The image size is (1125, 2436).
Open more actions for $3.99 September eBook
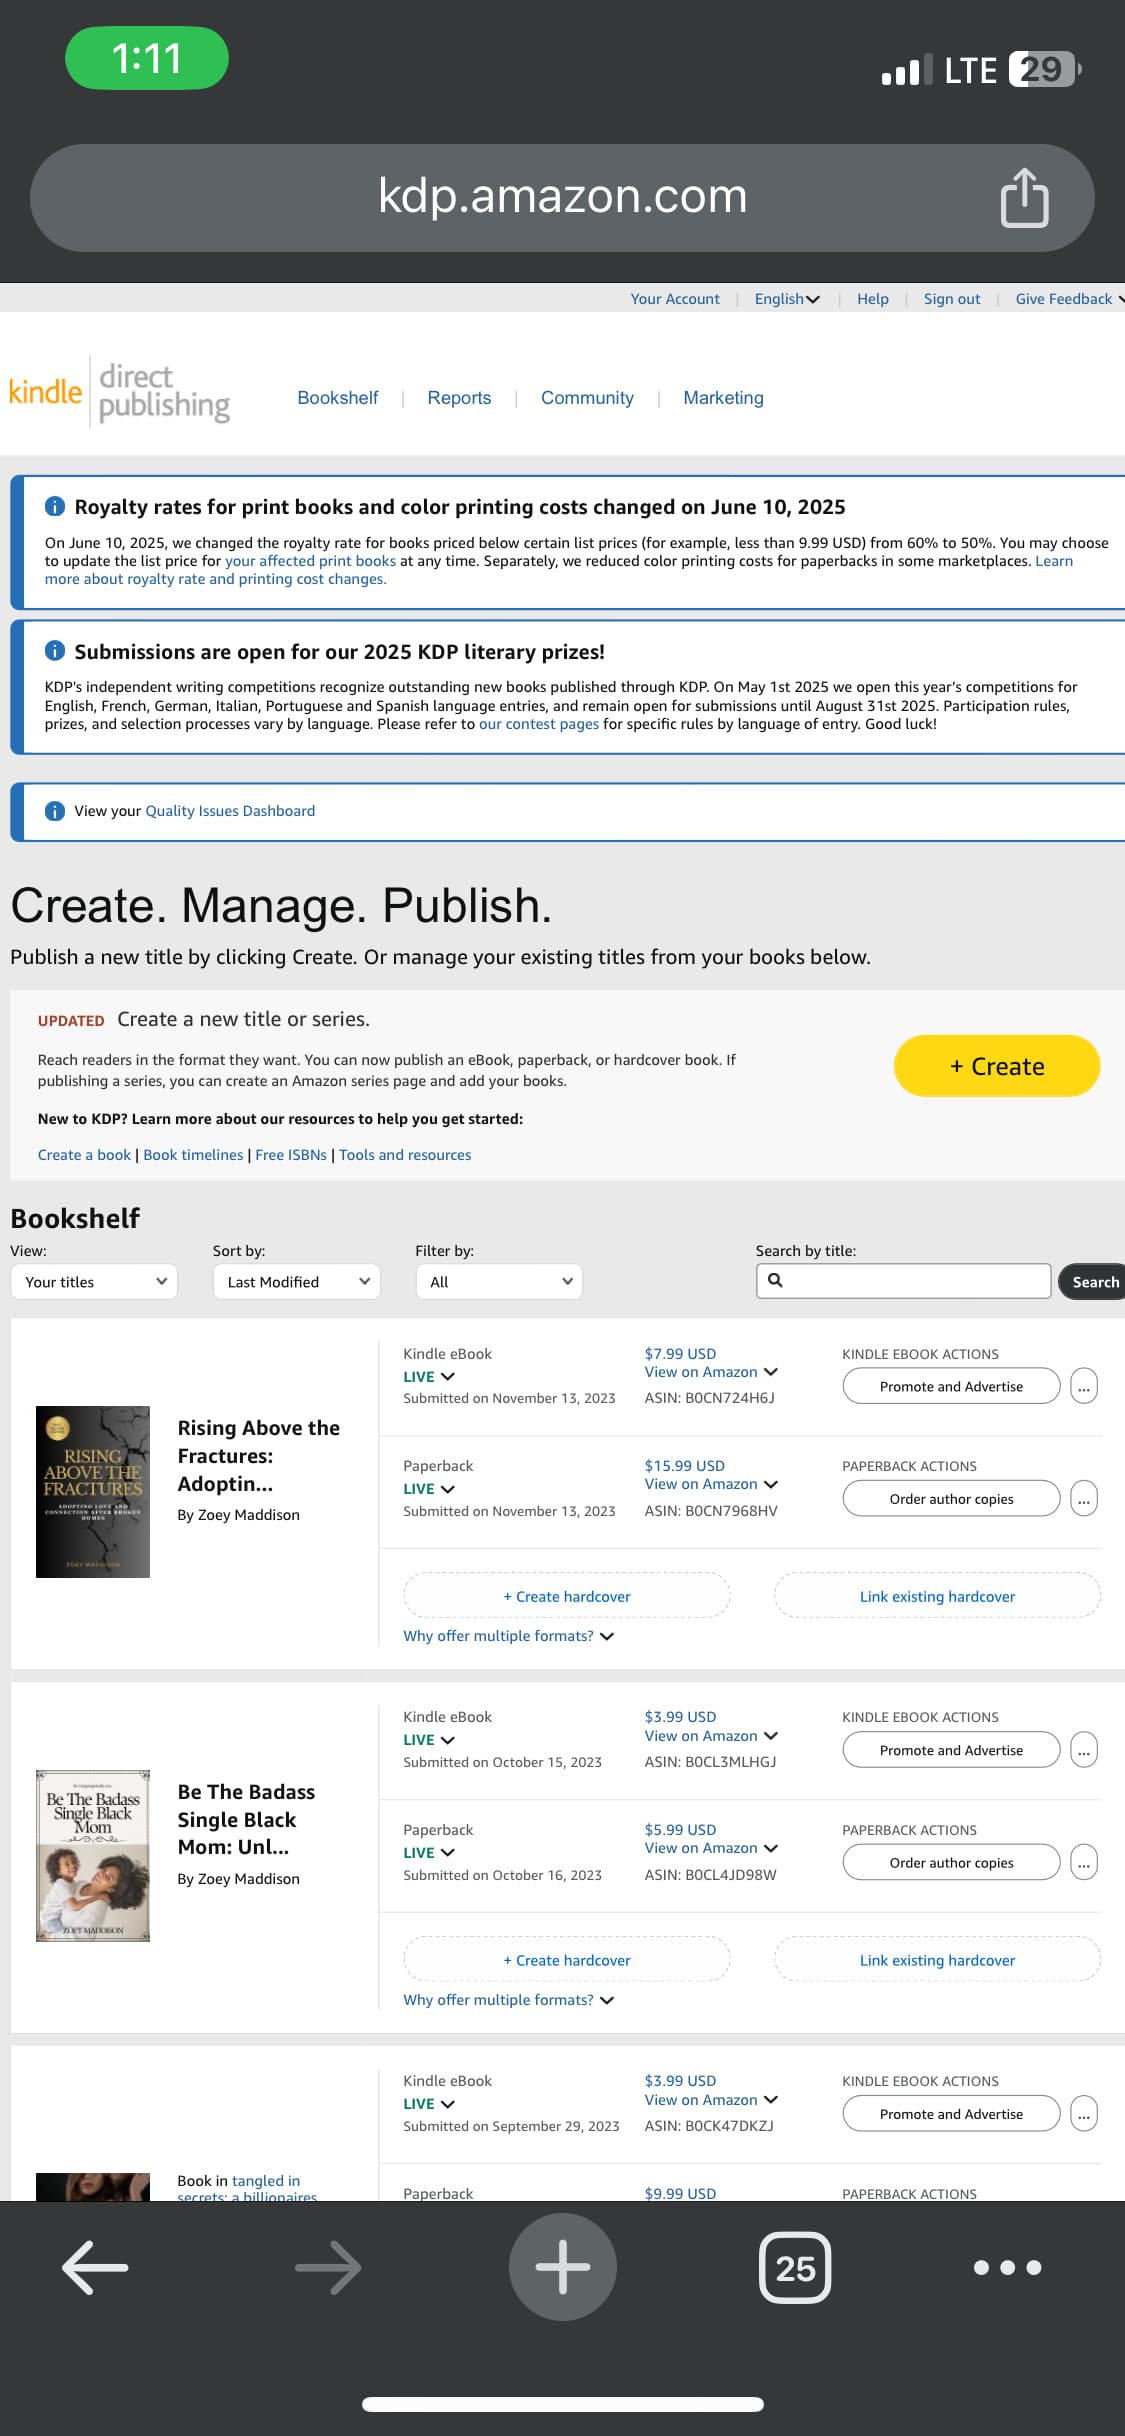(1084, 2114)
